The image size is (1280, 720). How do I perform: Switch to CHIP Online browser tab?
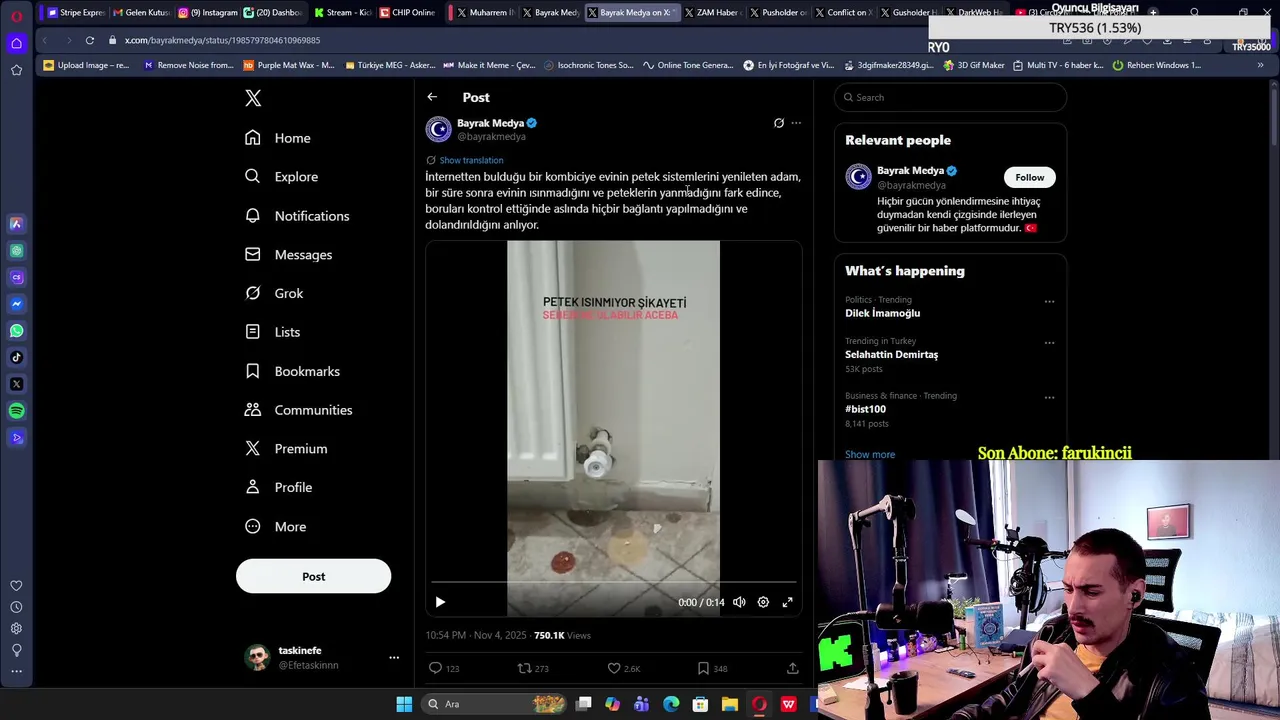(408, 13)
